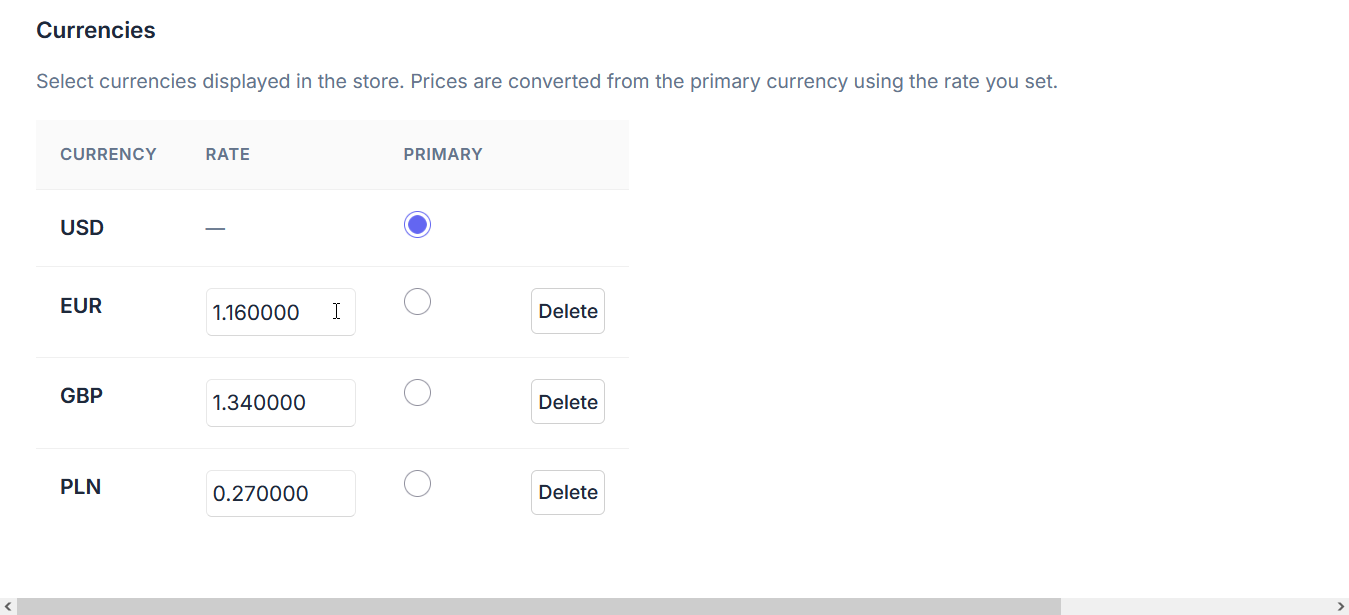Click the horizontal scrollbar thumb
The image size is (1349, 615).
point(539,606)
